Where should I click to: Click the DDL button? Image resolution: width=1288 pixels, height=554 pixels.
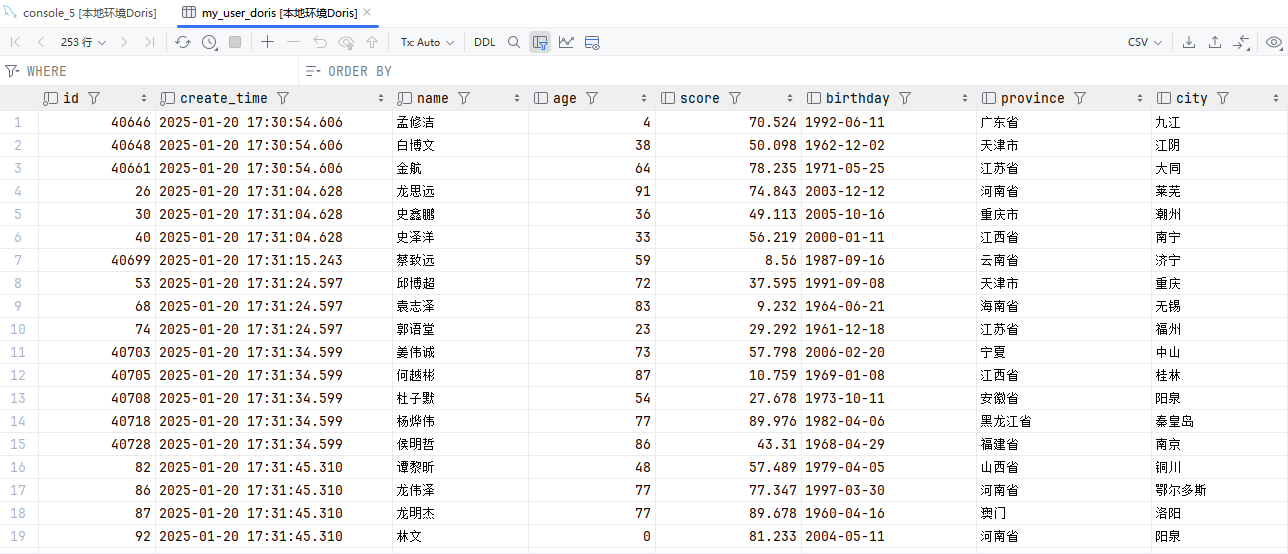pos(484,42)
